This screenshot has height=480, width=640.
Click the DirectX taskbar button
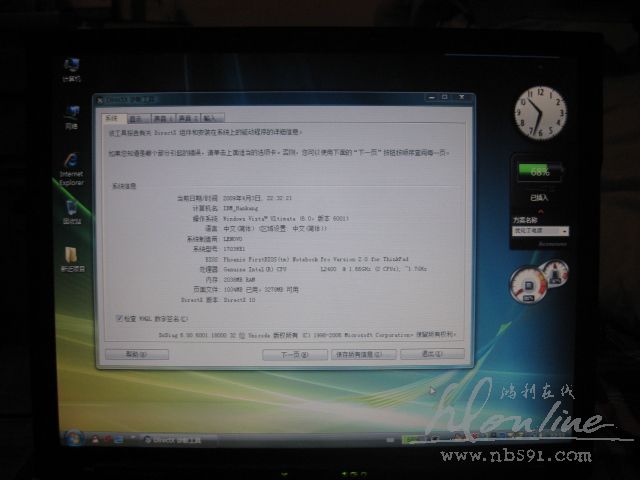pos(175,440)
